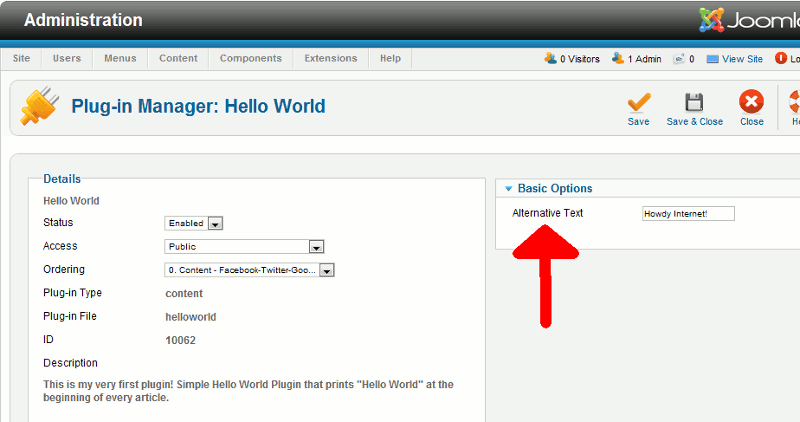Click the Plug-in Manager: Hello World title
The image size is (800, 422).
click(x=198, y=106)
